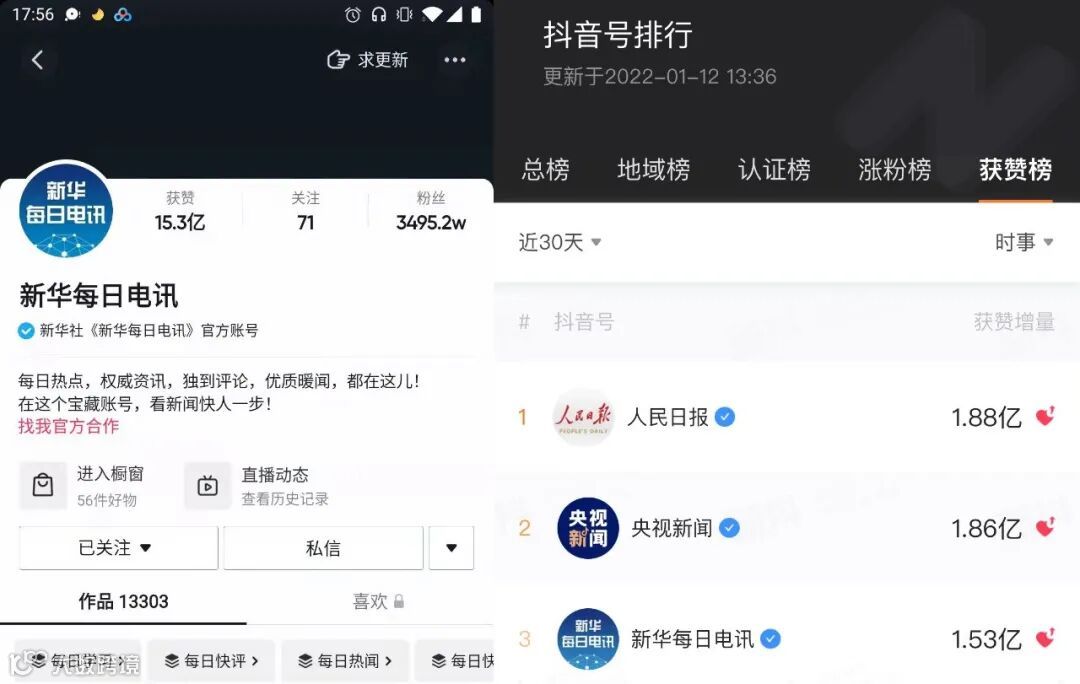The width and height of the screenshot is (1080, 684).
Task: Click the 找我官方合作 link
Action: [68, 426]
